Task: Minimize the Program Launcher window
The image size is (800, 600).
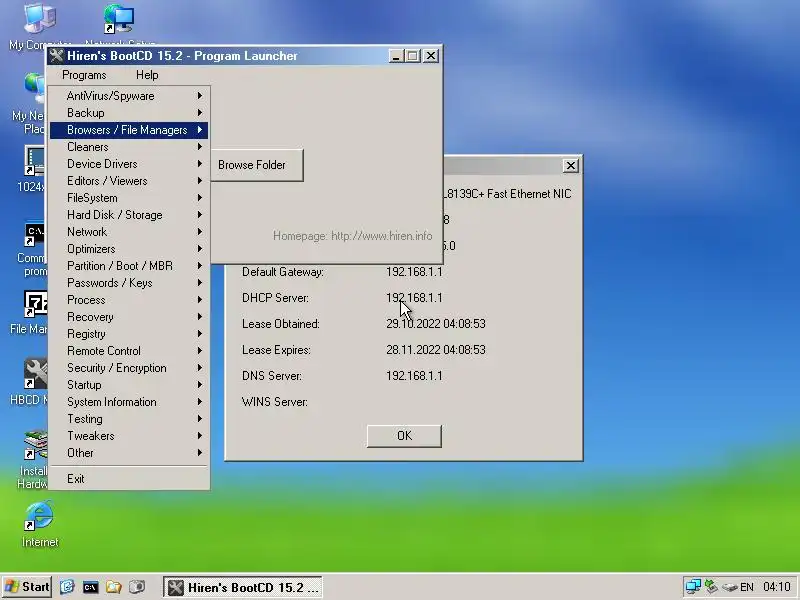Action: tap(396, 56)
